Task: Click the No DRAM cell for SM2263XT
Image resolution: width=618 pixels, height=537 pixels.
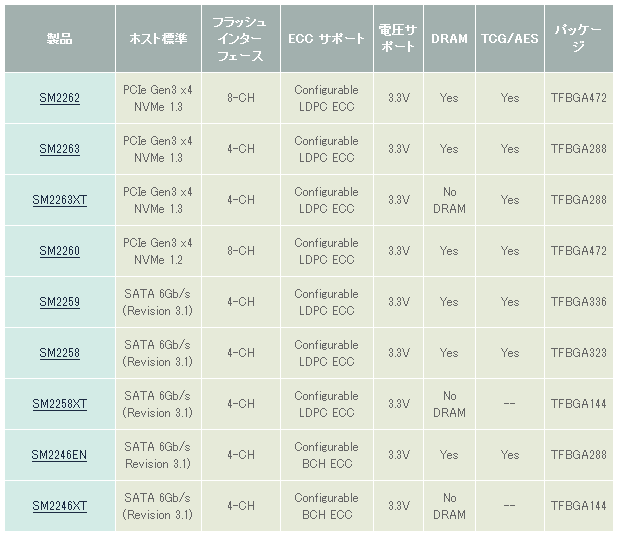Action: (449, 200)
